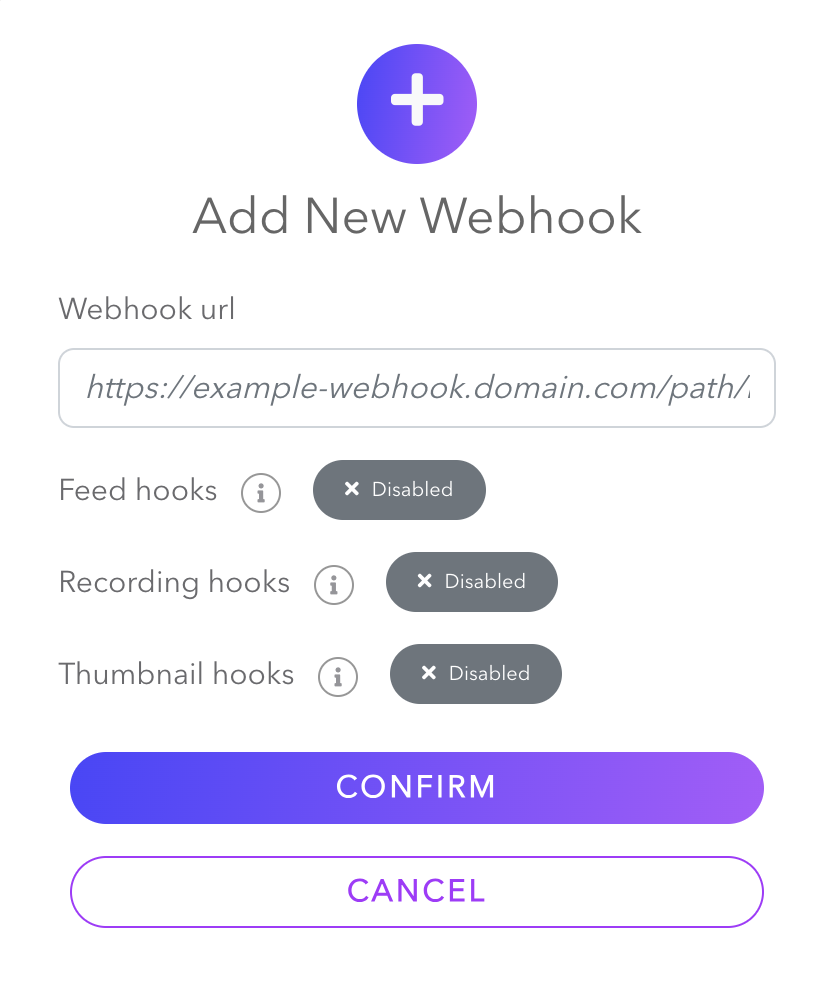The width and height of the screenshot is (832, 998).
Task: Click the purple plus icon at top
Action: [416, 104]
